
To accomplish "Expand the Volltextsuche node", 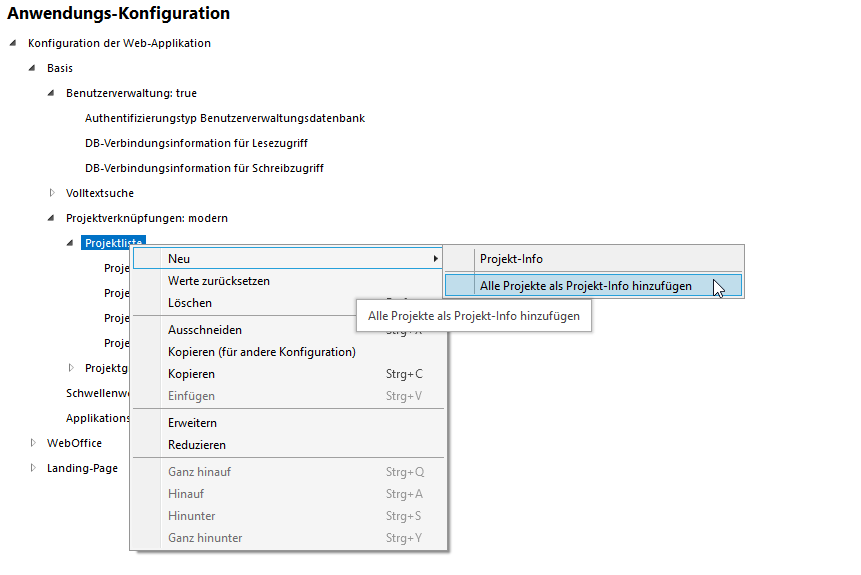I will (52, 192).
